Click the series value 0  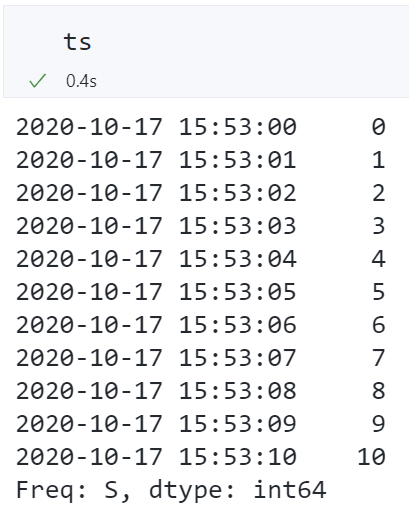(x=379, y=127)
